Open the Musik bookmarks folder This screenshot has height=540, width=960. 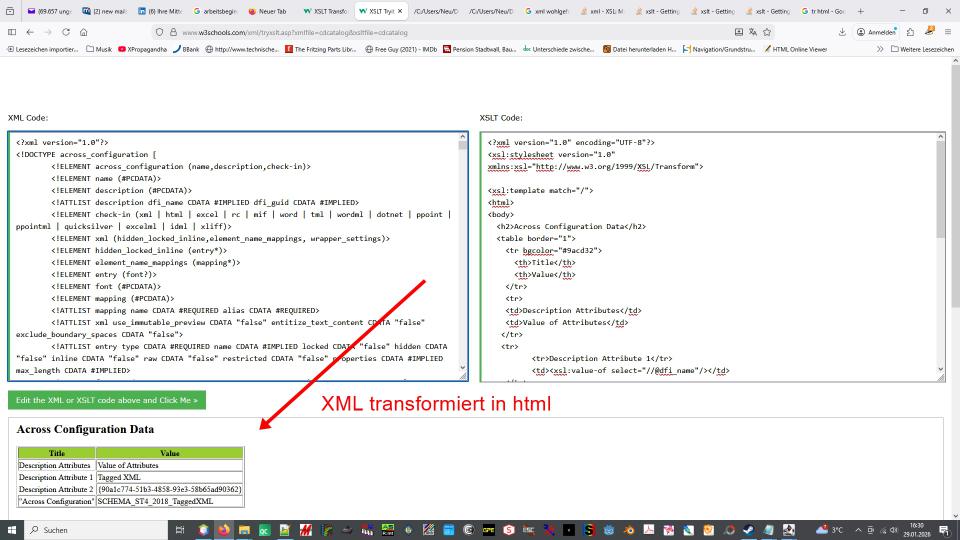click(96, 50)
